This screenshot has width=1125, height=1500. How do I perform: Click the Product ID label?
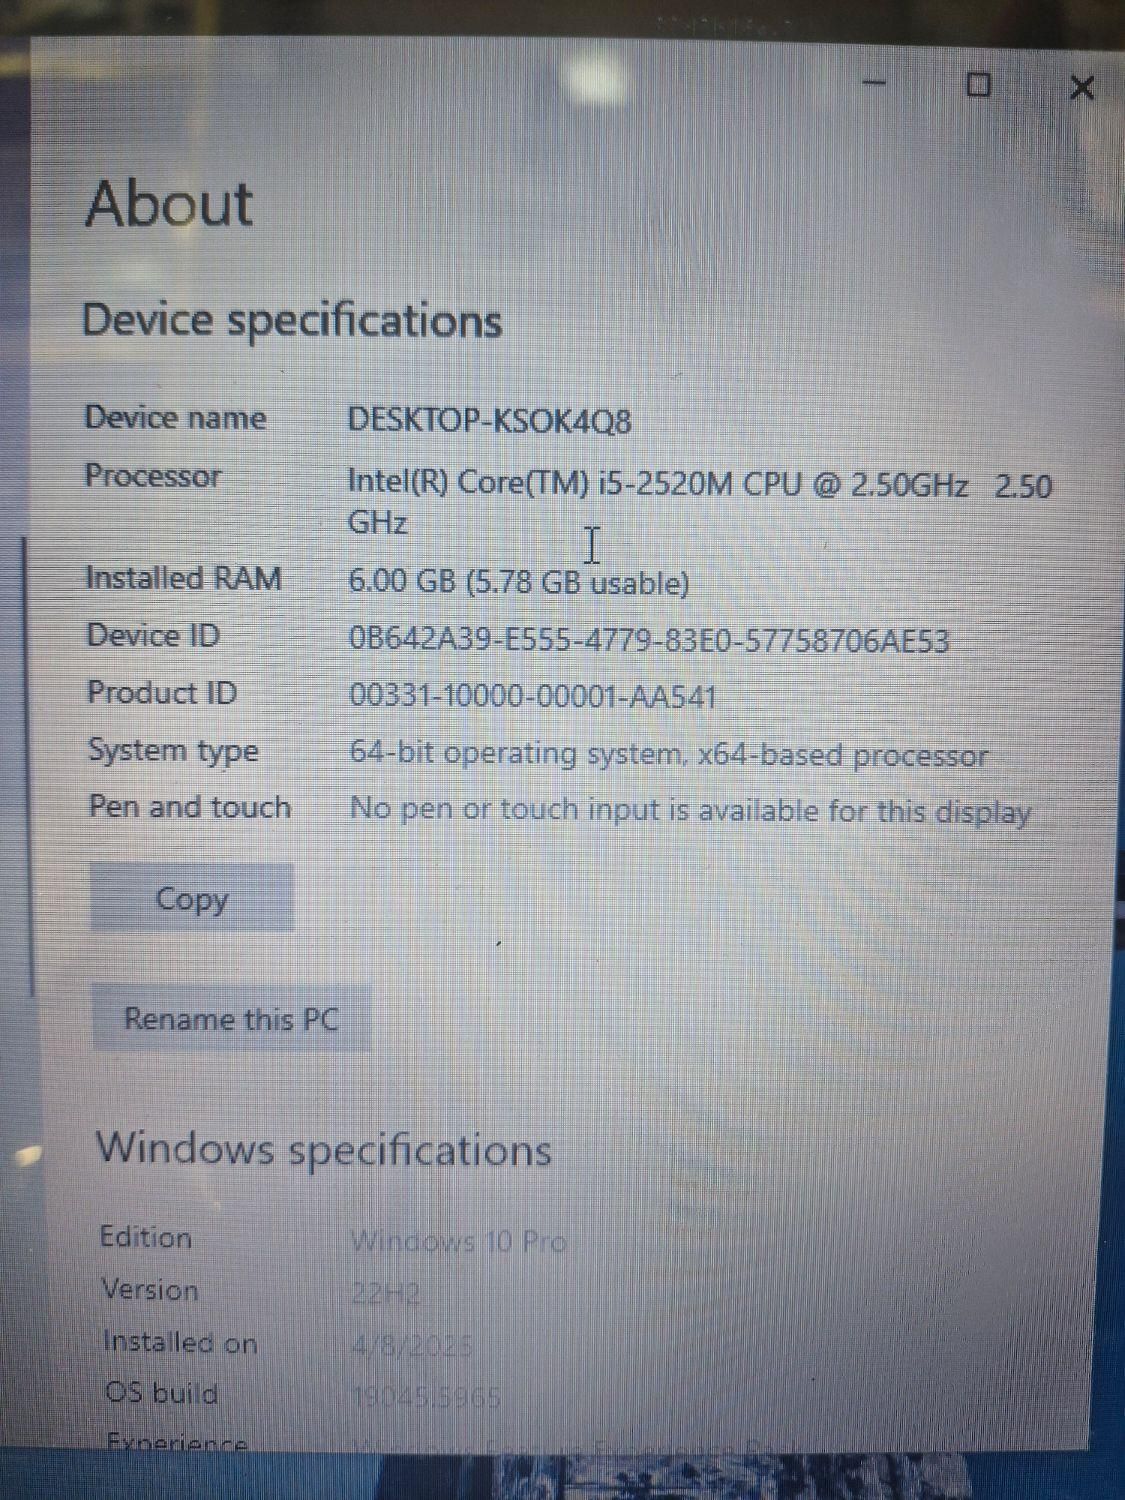click(162, 692)
